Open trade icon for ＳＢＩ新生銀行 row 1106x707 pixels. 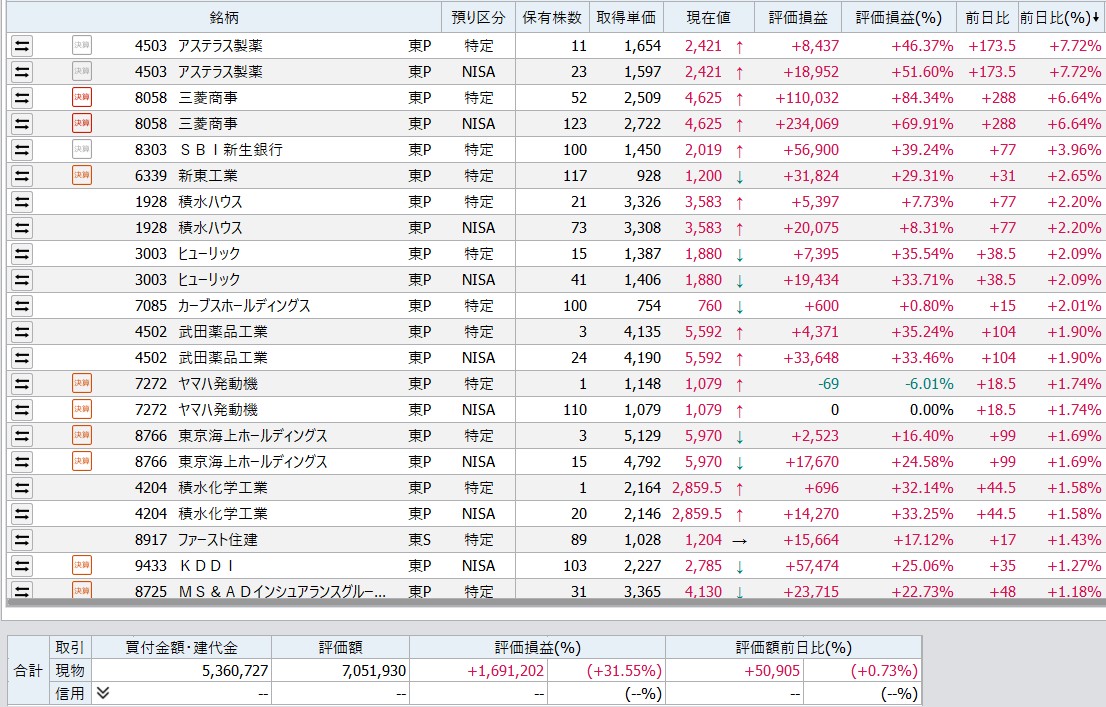click(22, 150)
